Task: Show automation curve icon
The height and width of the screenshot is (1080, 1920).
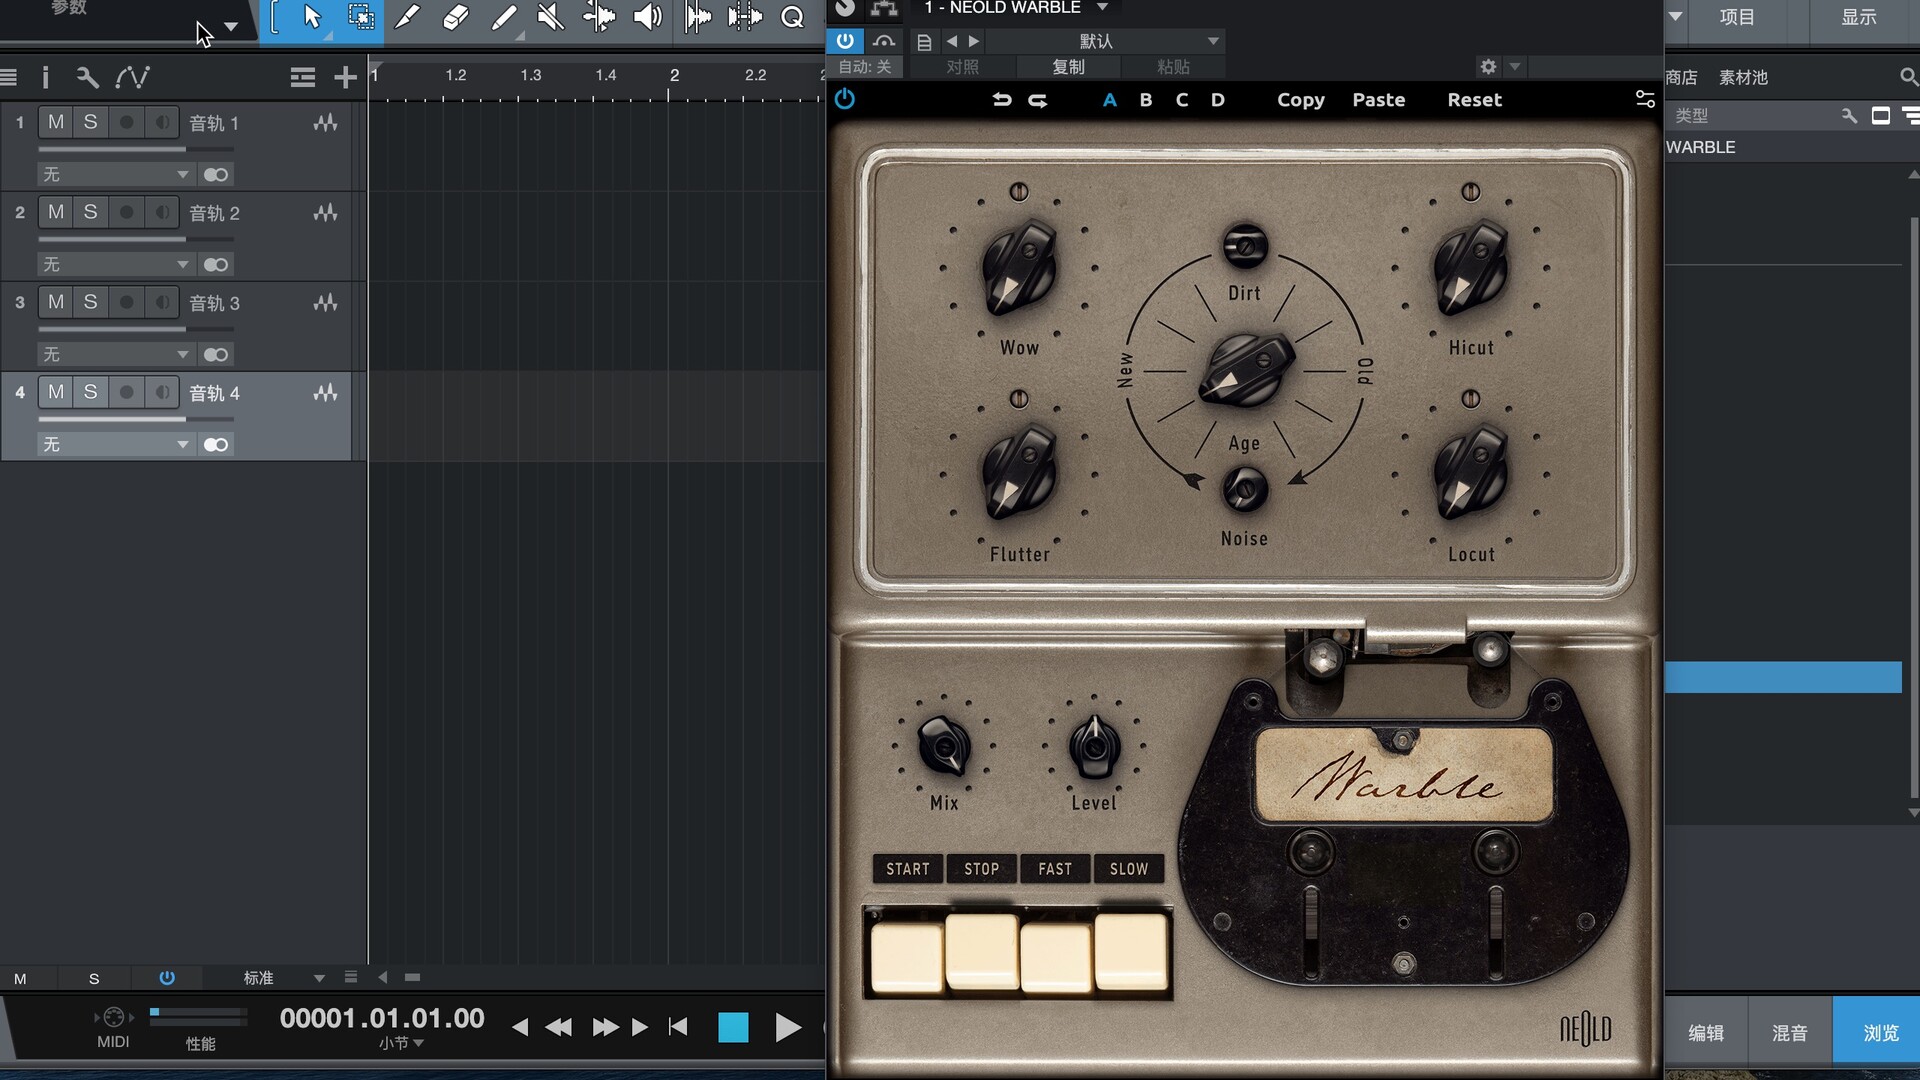Action: click(x=132, y=77)
